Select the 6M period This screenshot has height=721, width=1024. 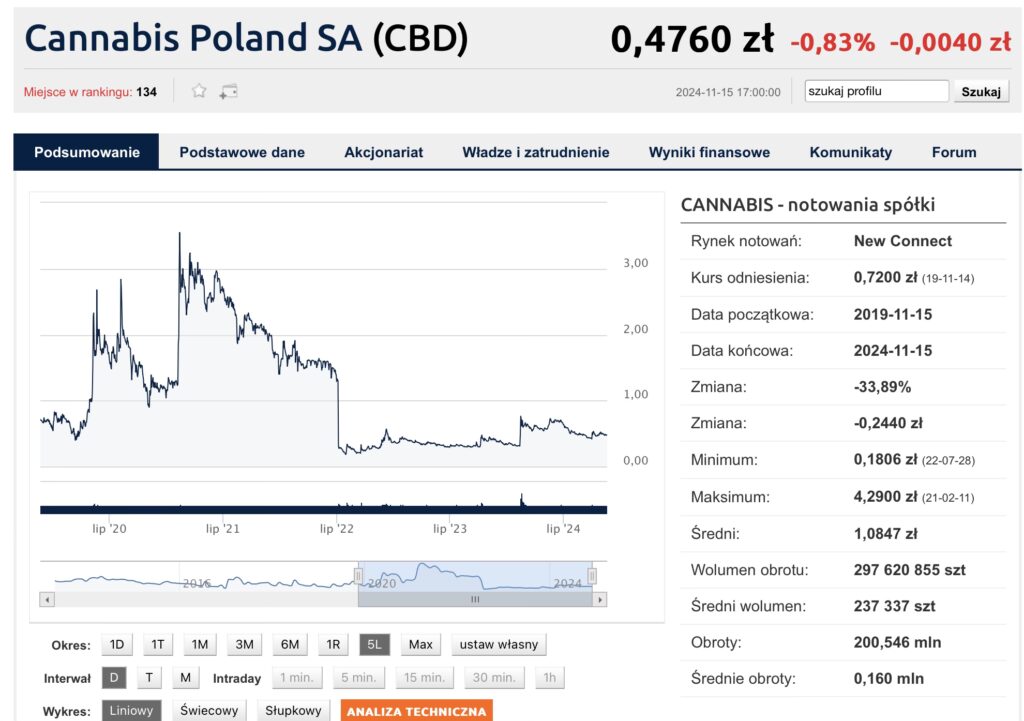289,645
